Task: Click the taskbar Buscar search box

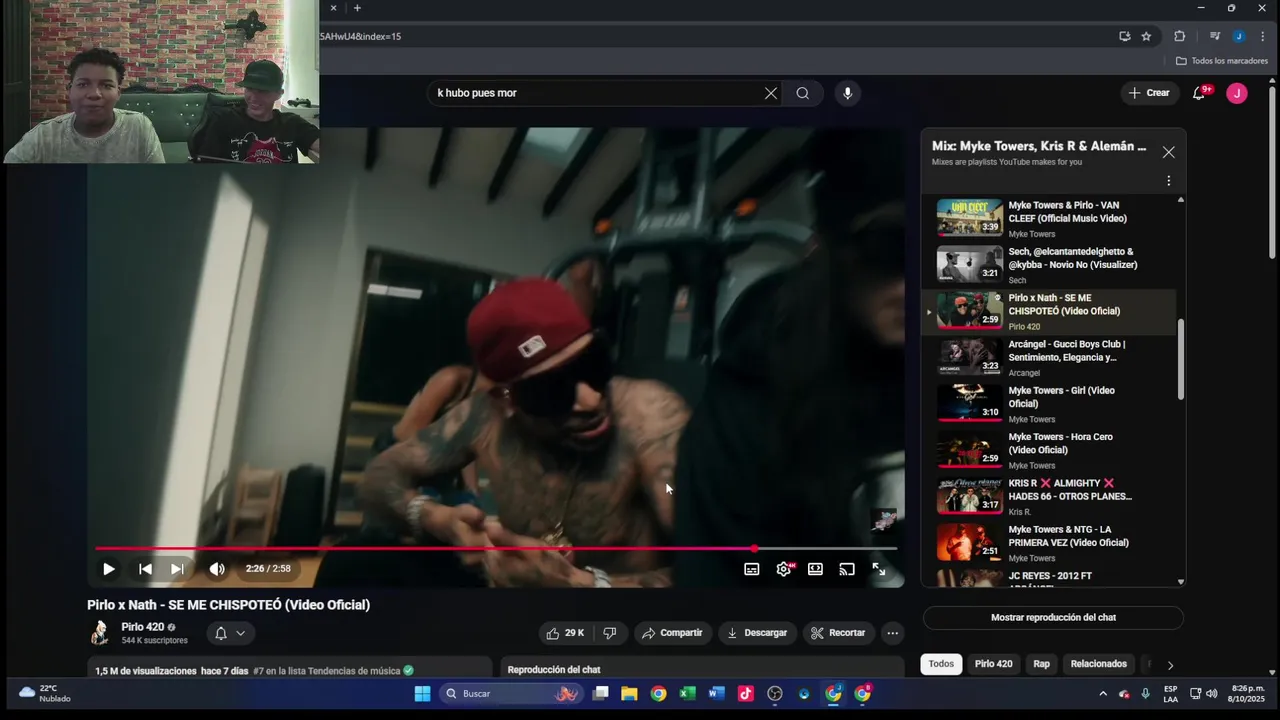Action: (x=513, y=694)
